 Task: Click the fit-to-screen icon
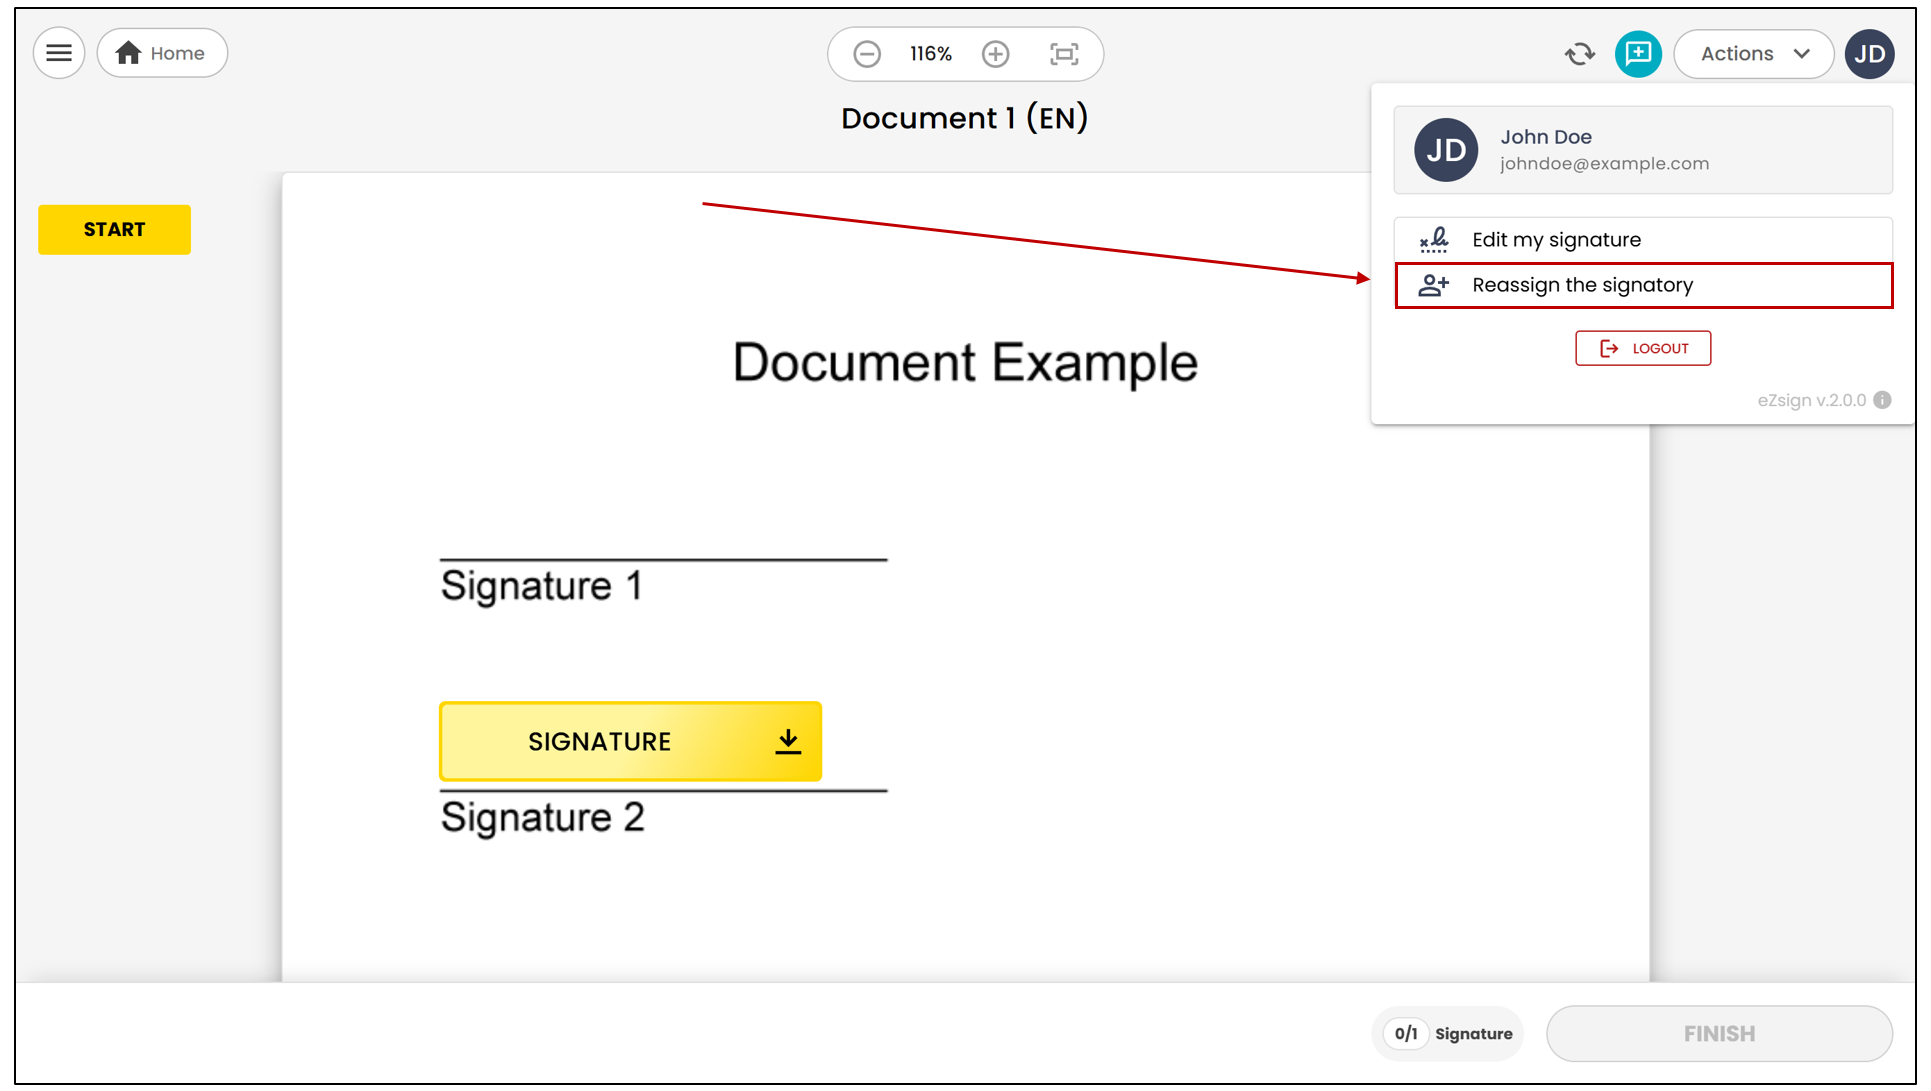(1064, 54)
